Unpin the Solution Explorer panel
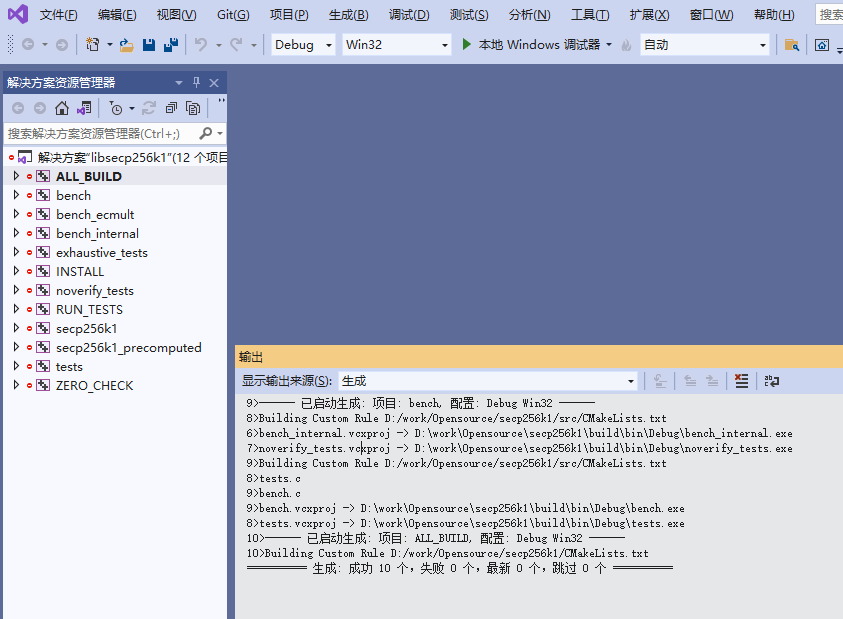 [x=196, y=82]
